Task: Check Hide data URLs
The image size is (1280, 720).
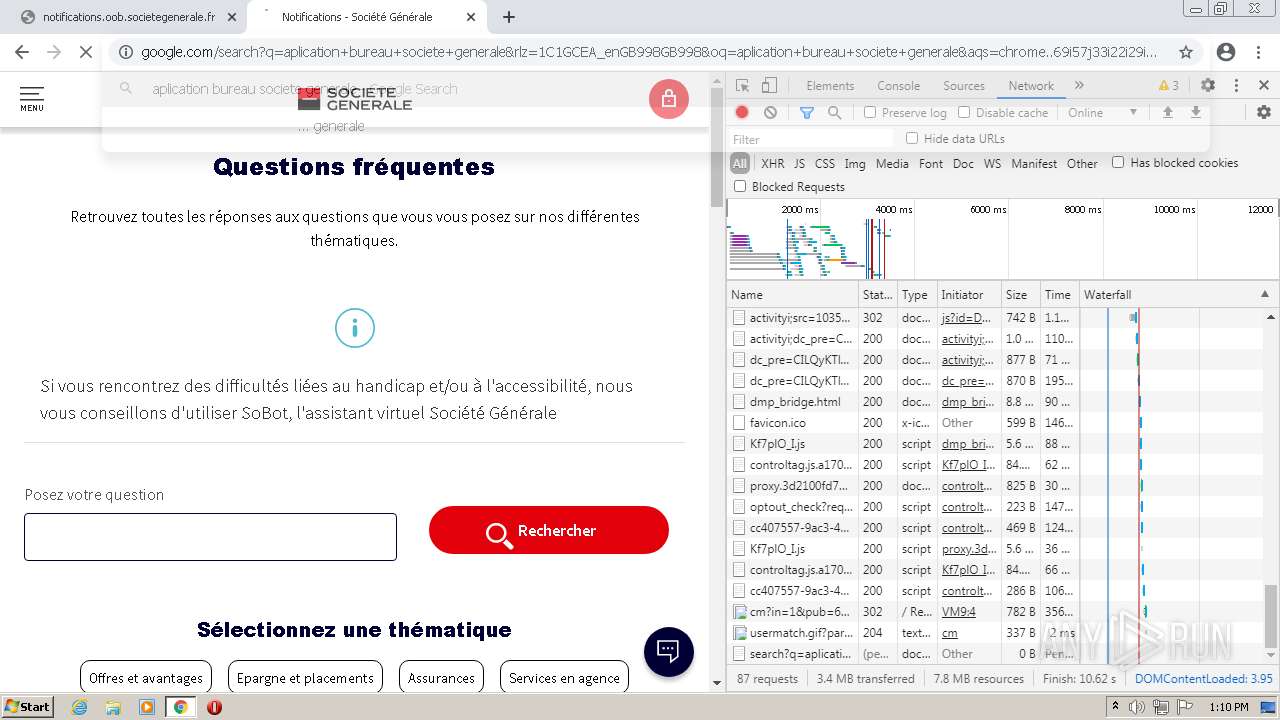Action: point(912,138)
